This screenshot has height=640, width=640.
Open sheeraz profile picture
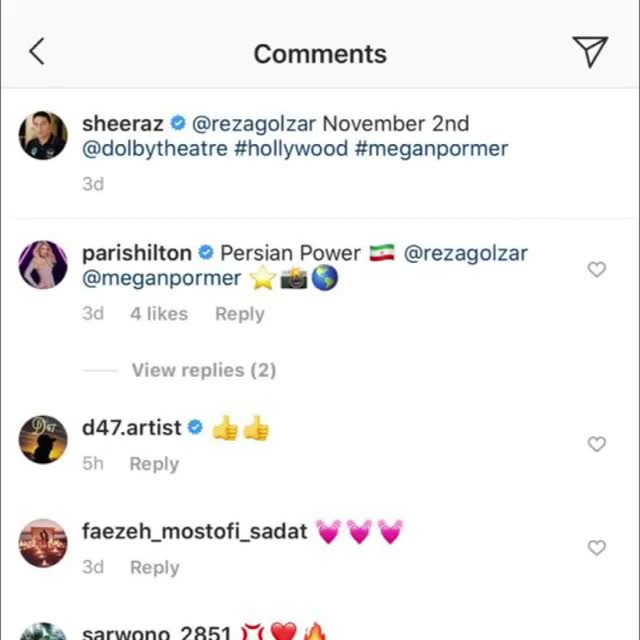coord(43,135)
